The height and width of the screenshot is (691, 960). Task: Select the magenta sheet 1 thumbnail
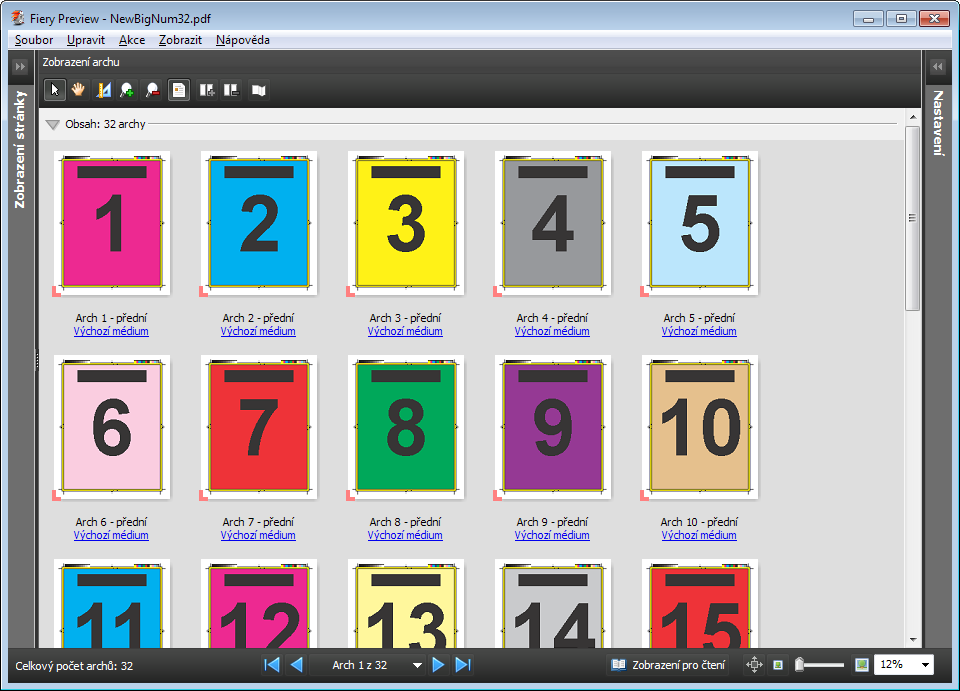(112, 223)
